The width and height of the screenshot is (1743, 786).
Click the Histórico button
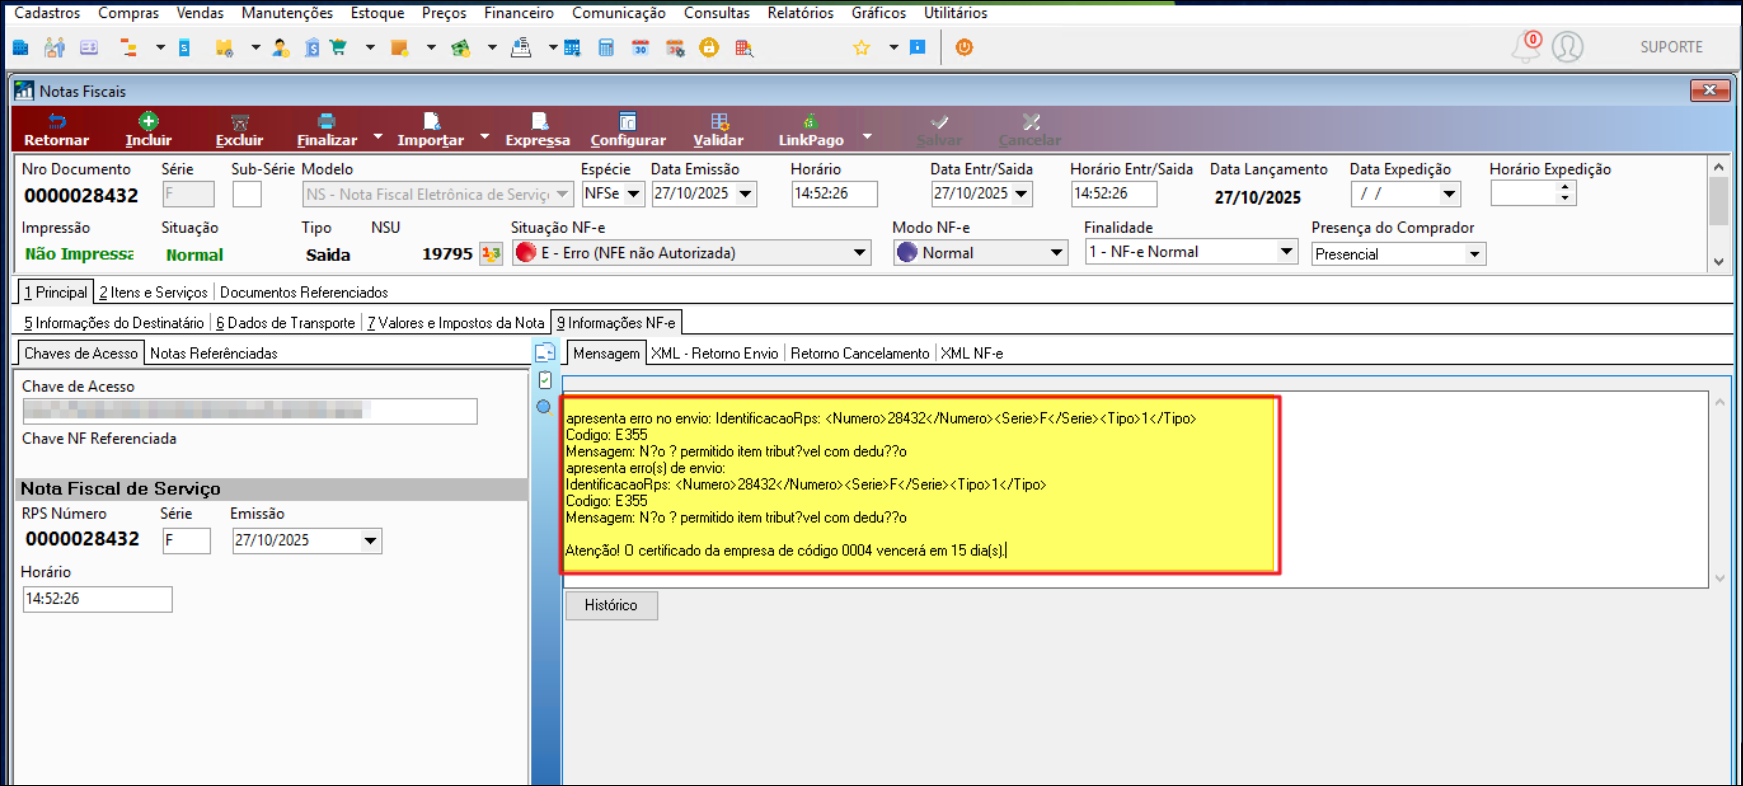coord(611,605)
